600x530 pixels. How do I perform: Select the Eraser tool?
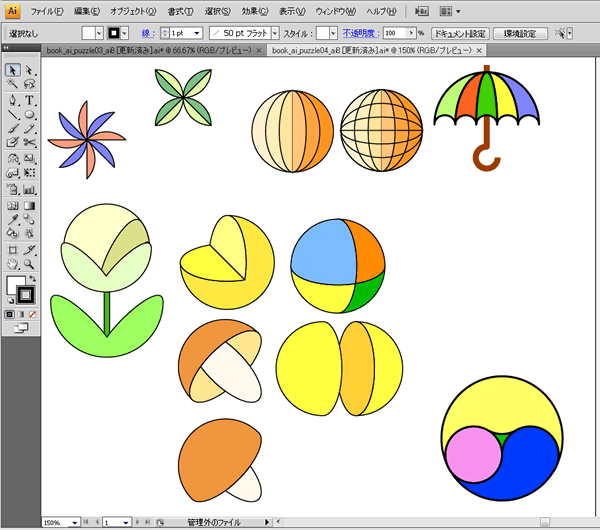13,142
